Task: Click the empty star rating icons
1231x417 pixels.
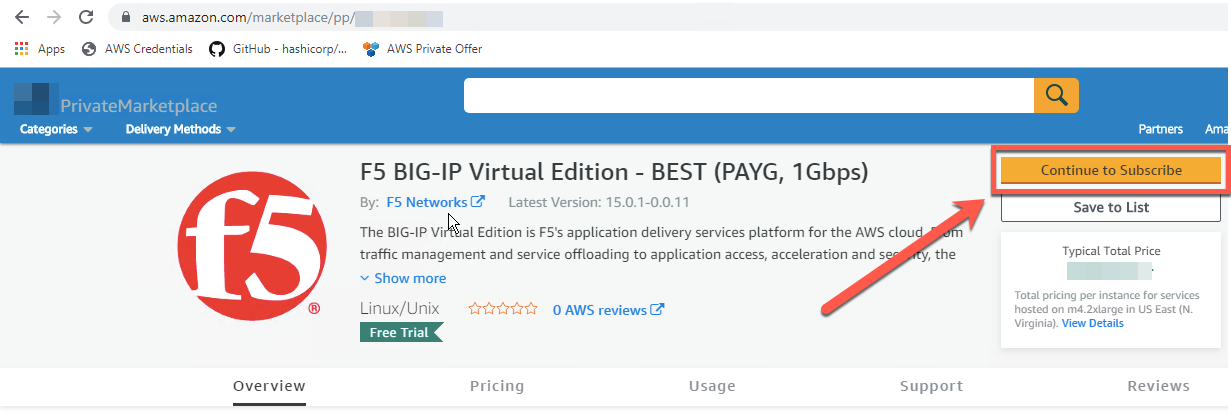Action: point(503,309)
